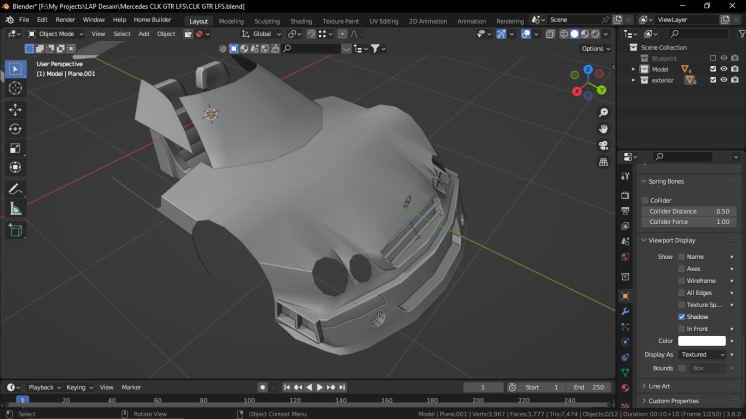
Task: Click the End frame 250 field
Action: [x=590, y=388]
